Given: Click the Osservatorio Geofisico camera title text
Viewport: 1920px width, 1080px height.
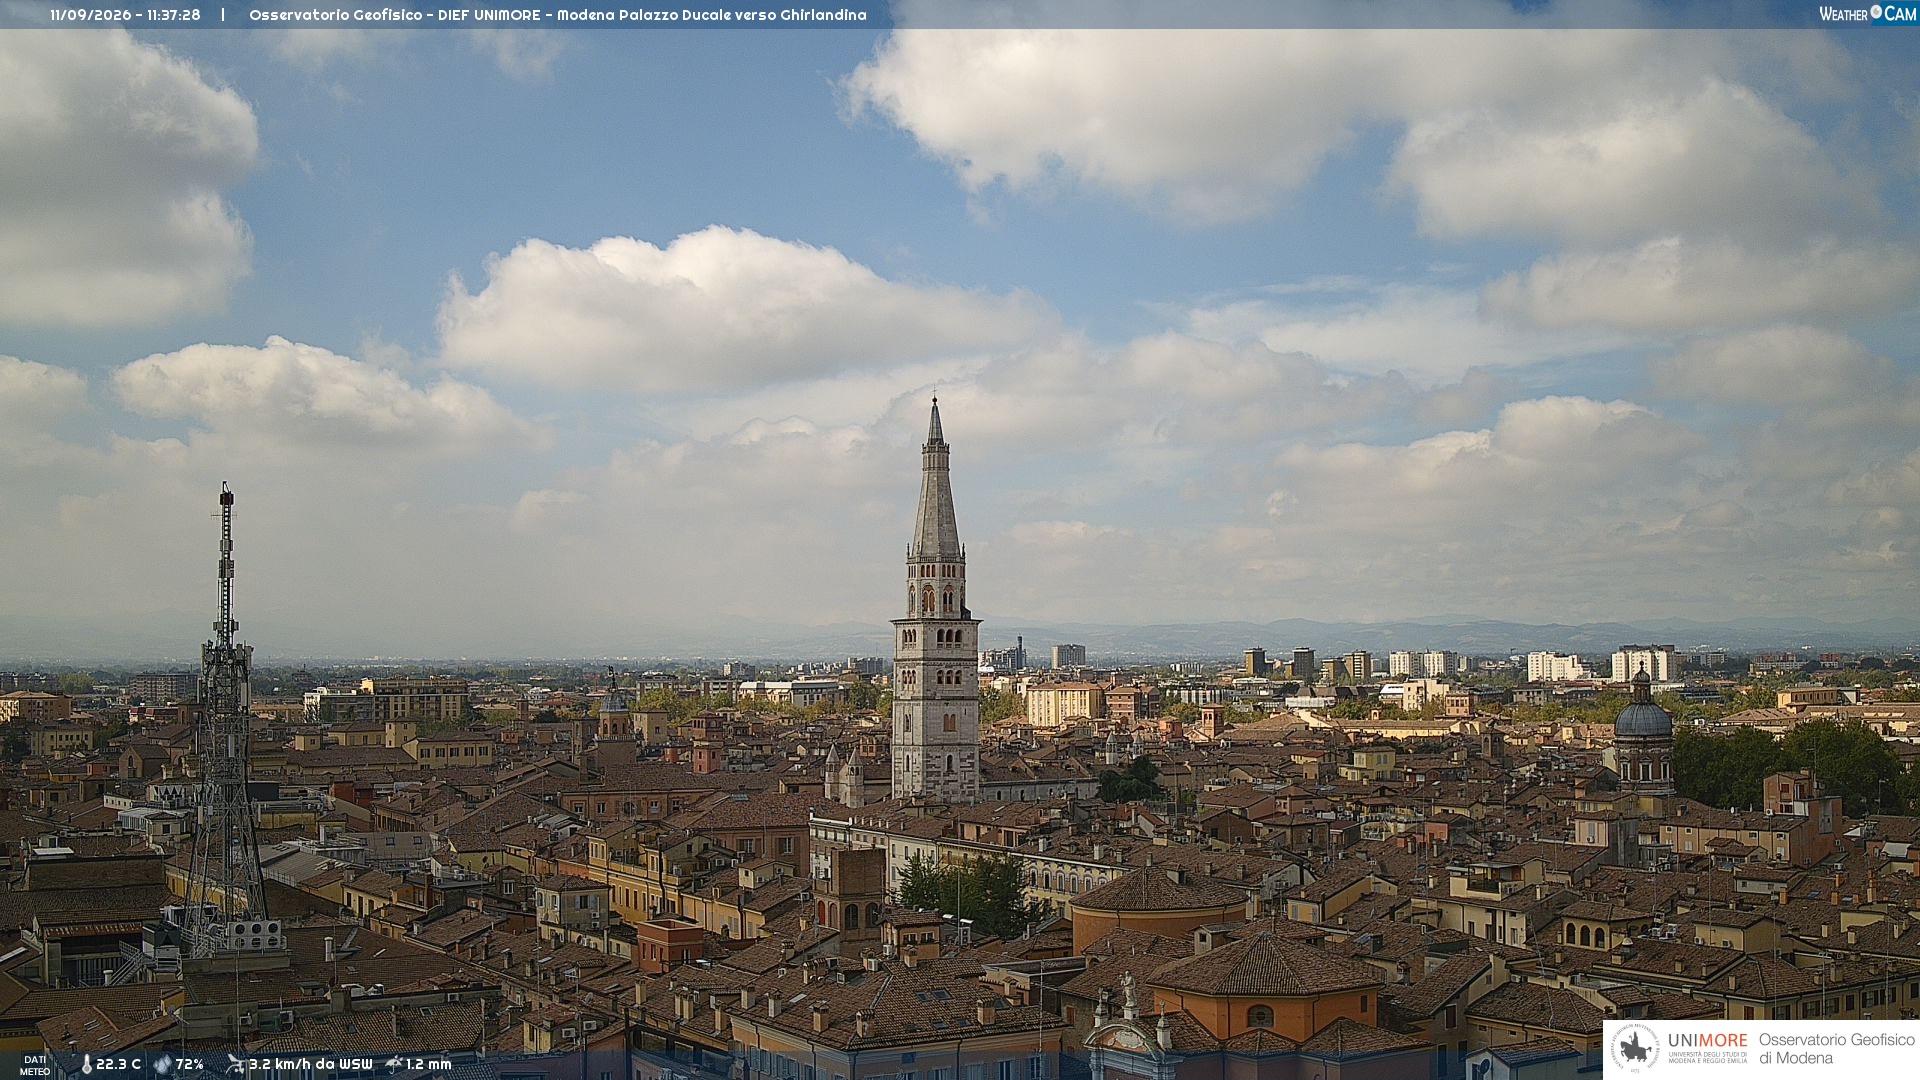Looking at the screenshot, I should tap(557, 15).
